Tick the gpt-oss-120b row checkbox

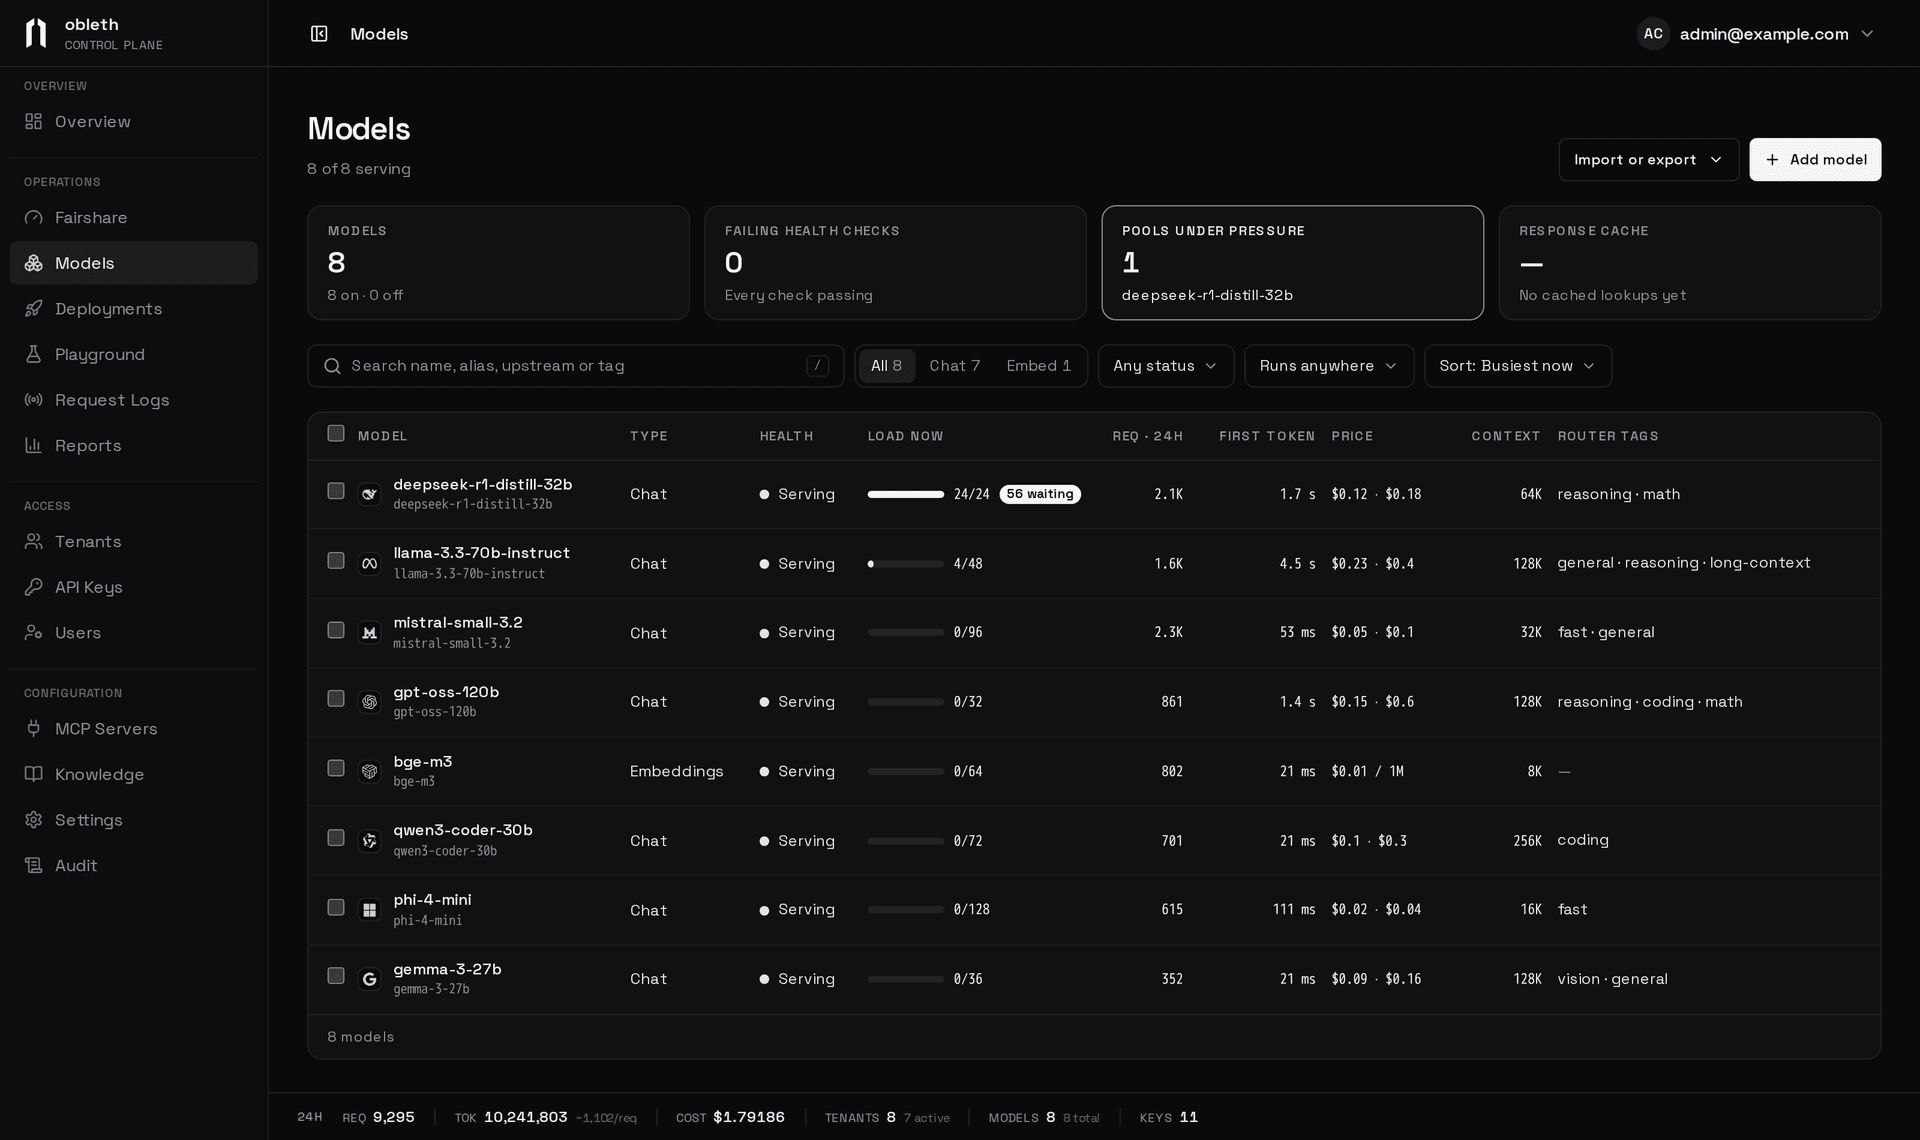(336, 699)
